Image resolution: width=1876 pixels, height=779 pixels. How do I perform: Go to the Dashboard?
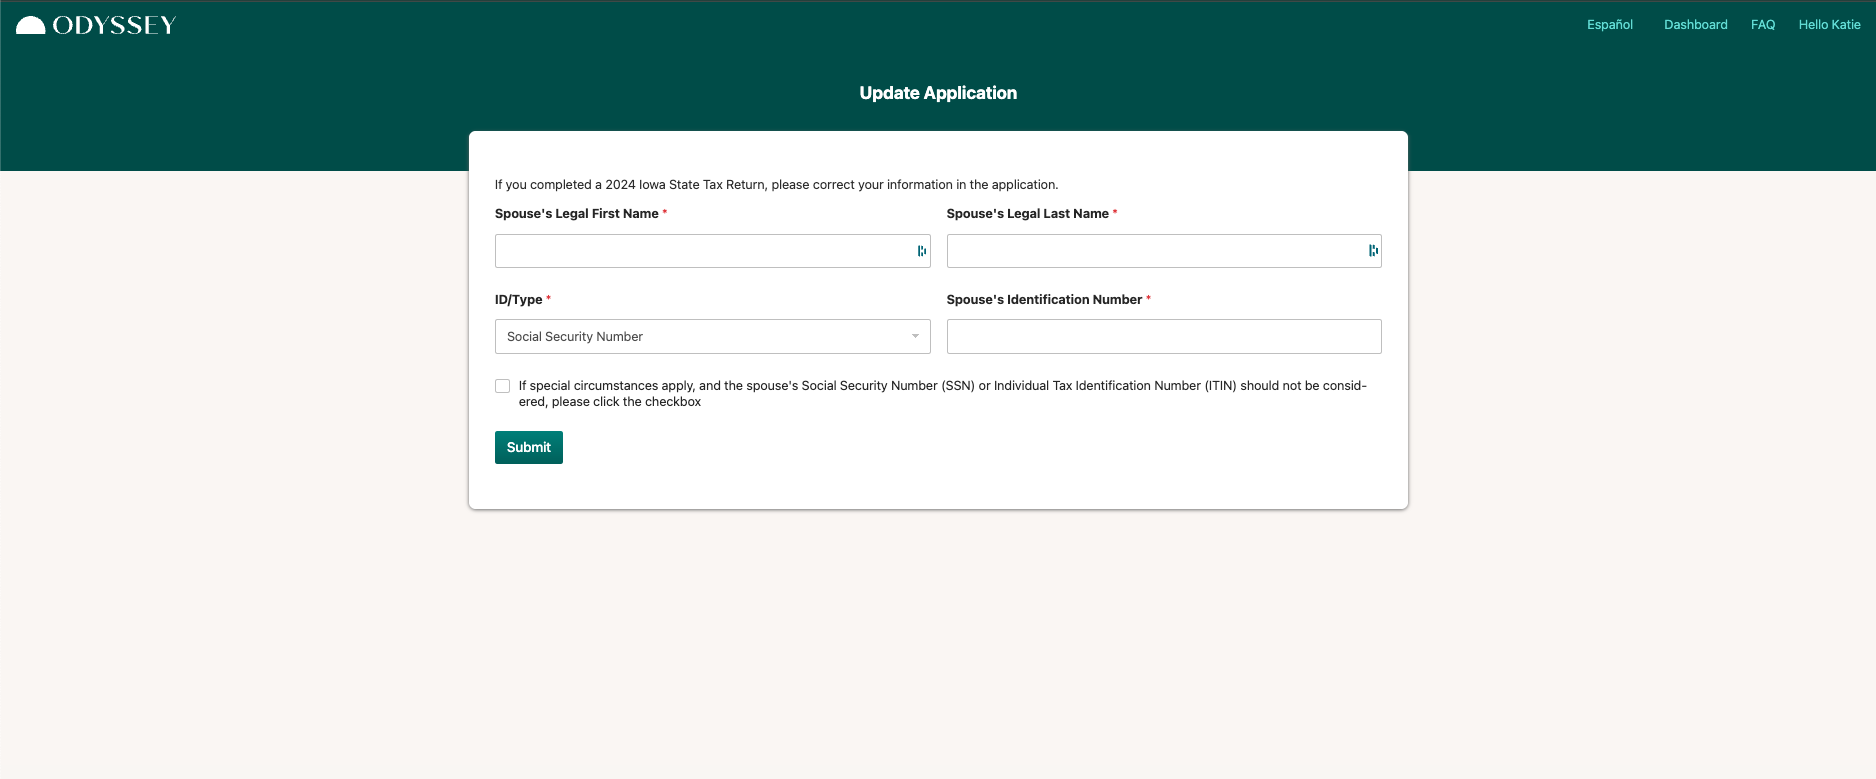[1695, 25]
